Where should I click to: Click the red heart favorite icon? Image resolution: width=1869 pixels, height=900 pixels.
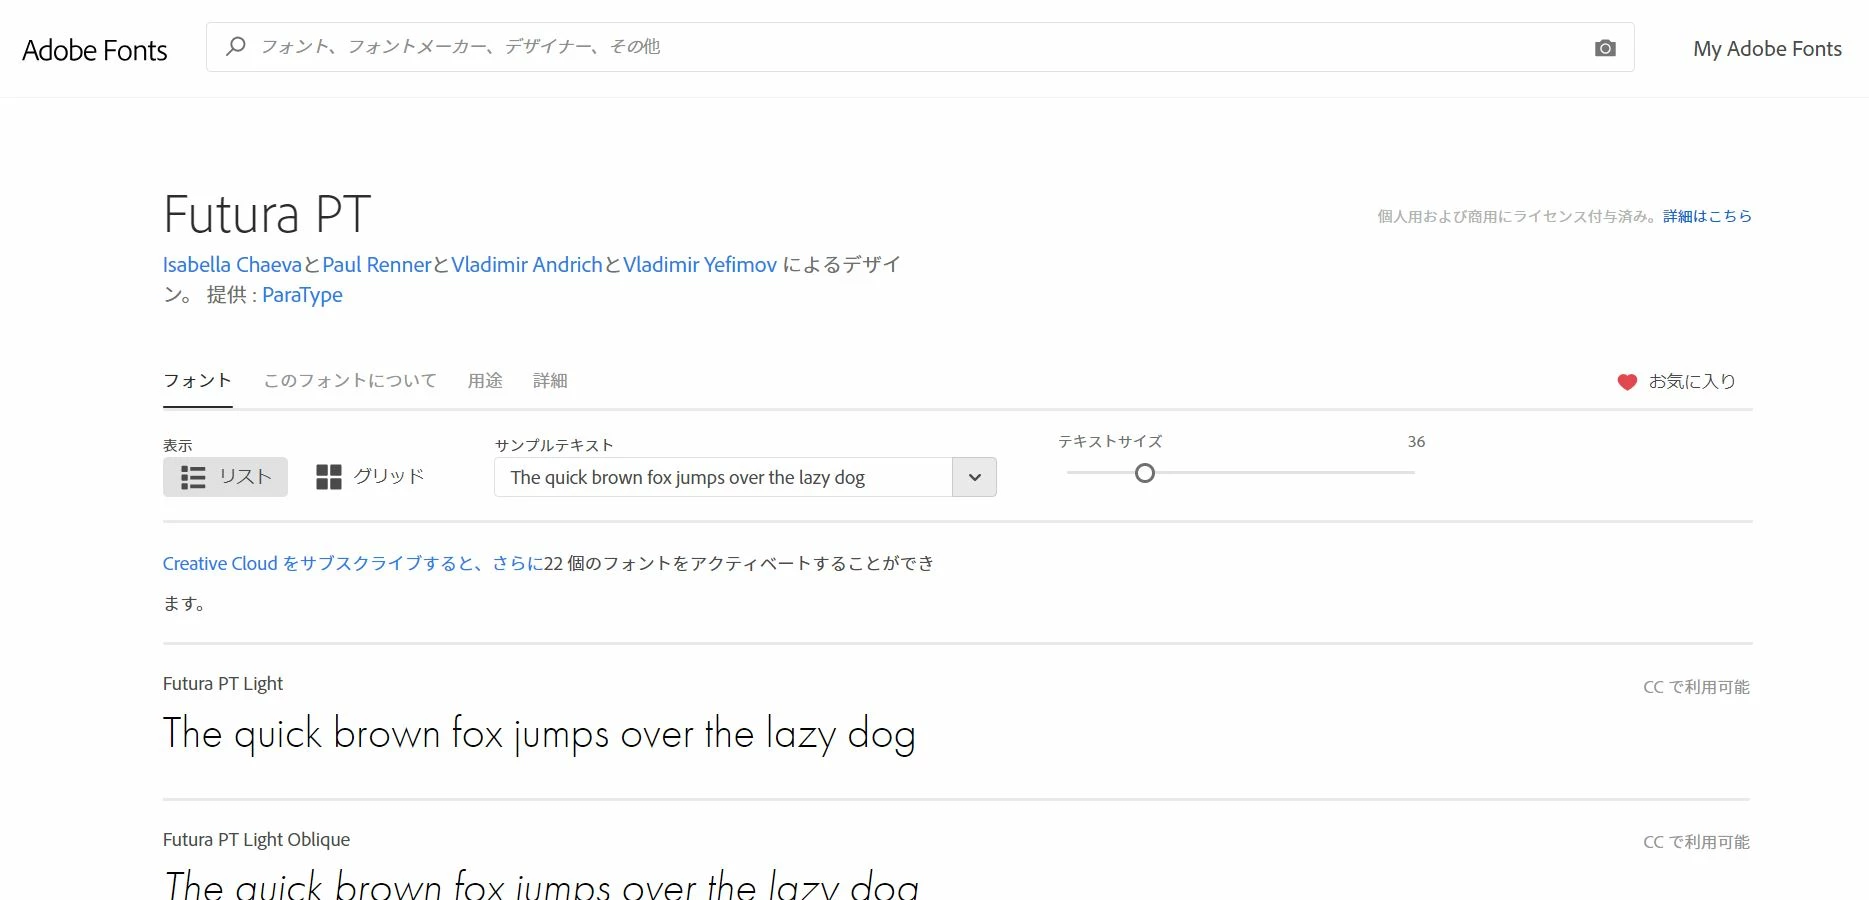[x=1627, y=382]
